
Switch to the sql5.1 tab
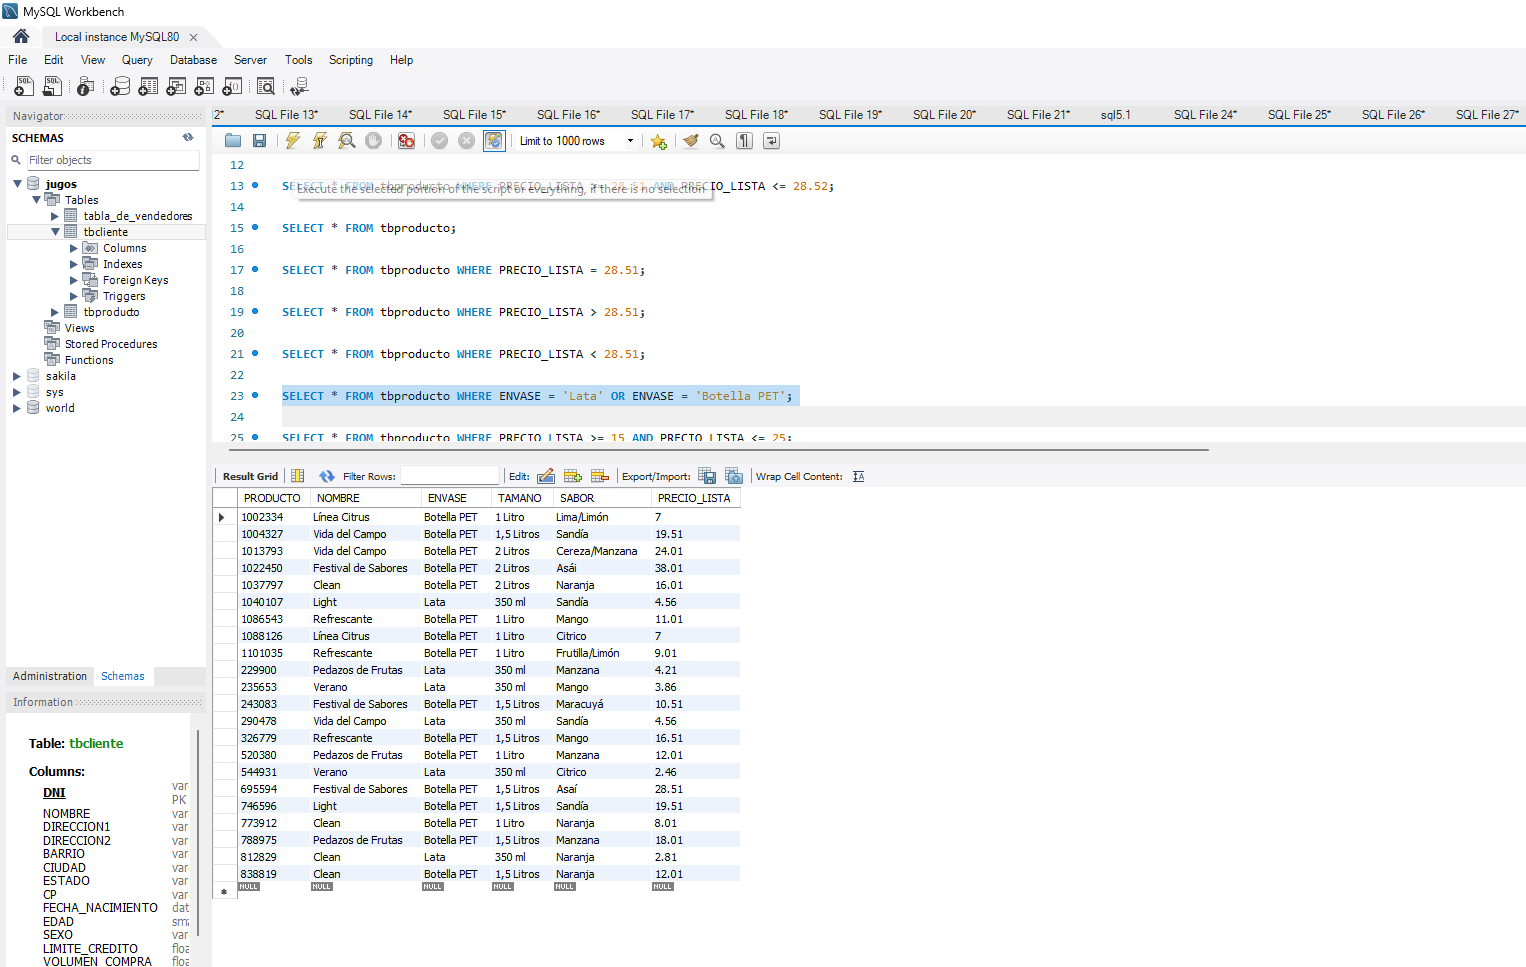[x=1115, y=115]
